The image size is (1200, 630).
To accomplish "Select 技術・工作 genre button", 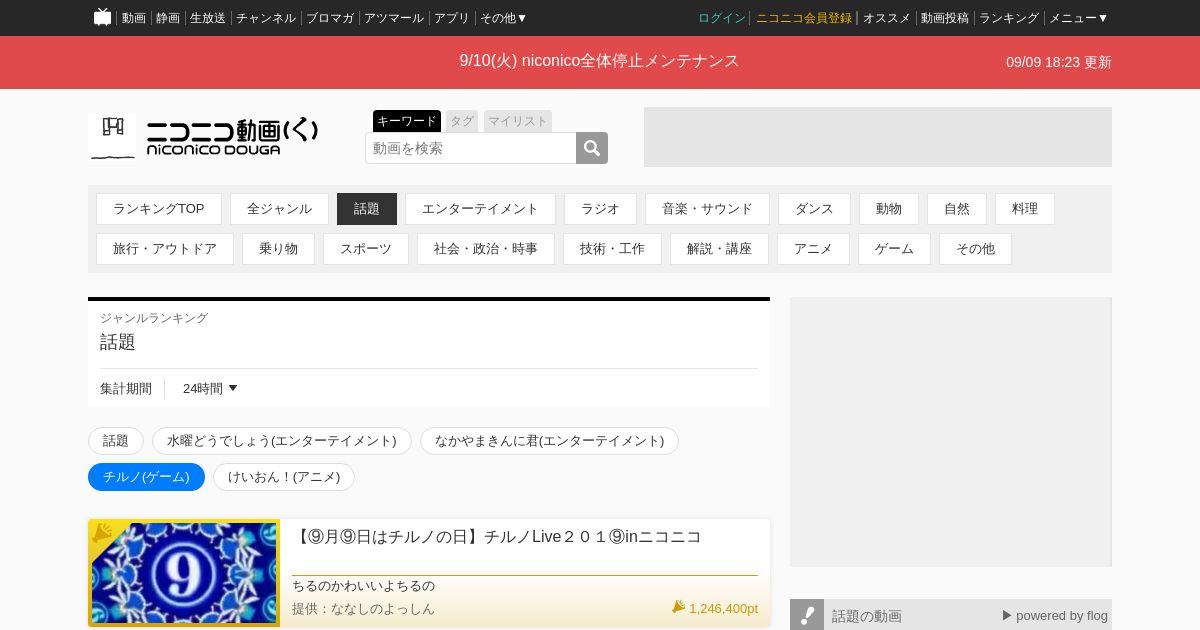I will 612,249.
